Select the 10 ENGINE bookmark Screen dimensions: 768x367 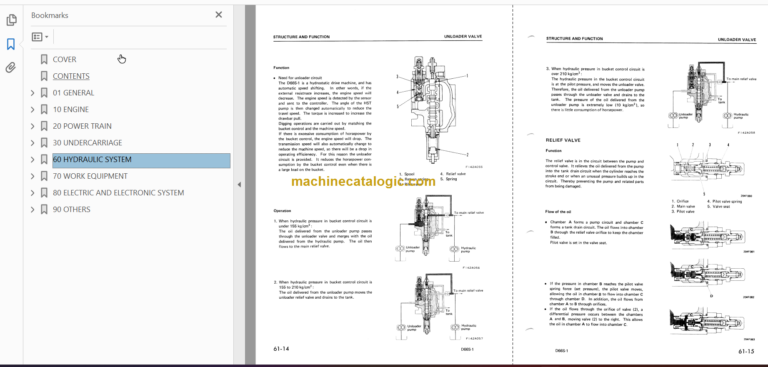click(71, 109)
